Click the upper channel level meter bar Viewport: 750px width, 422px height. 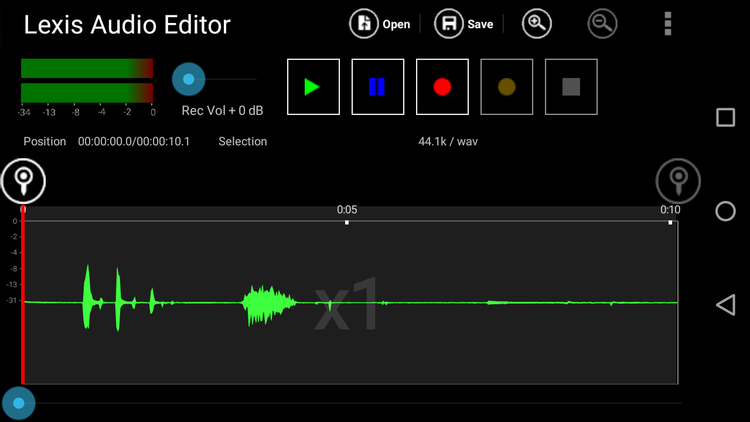87,68
